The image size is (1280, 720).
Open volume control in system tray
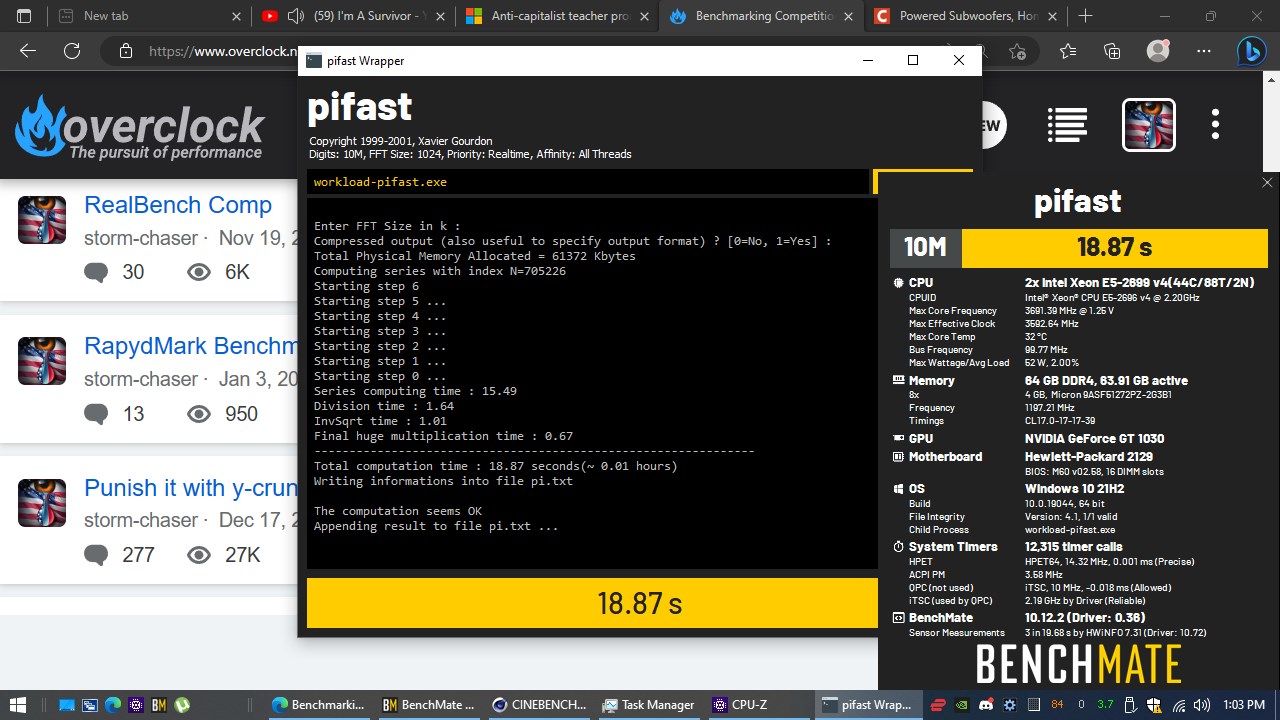click(1203, 705)
